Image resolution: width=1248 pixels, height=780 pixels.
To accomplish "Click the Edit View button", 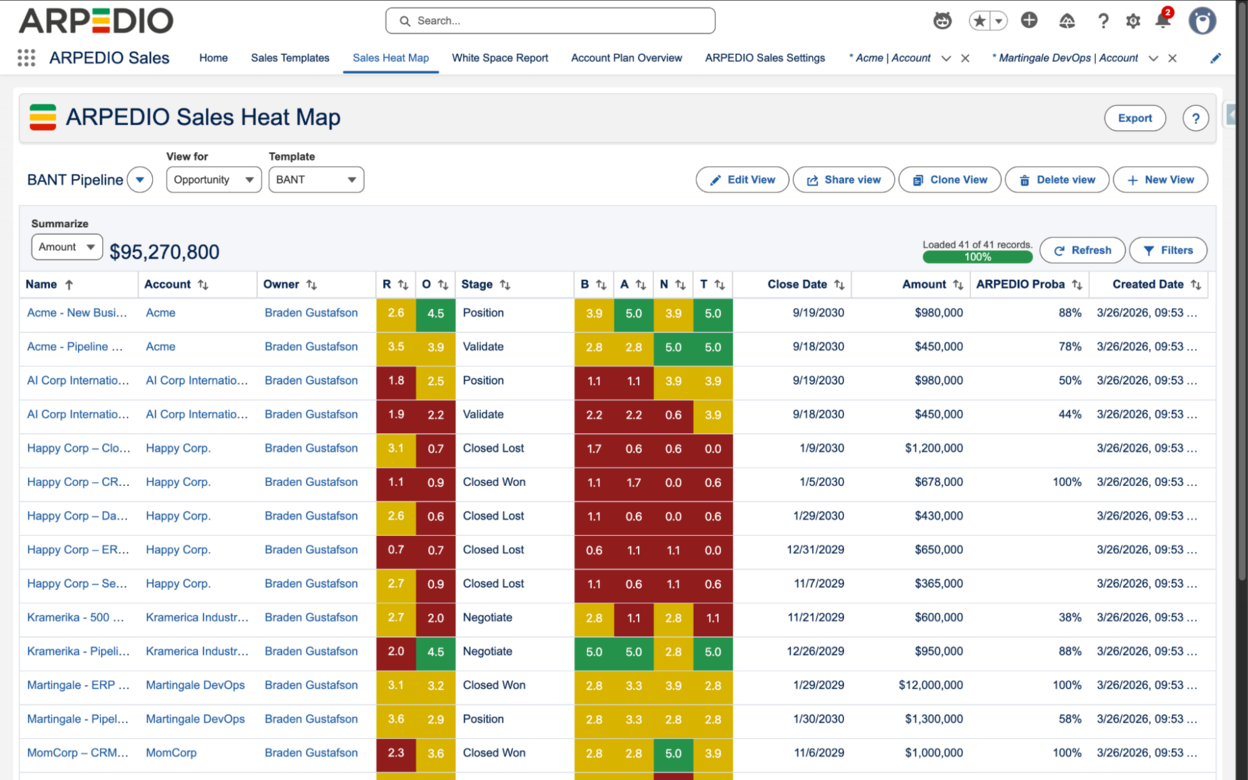I will coord(742,180).
